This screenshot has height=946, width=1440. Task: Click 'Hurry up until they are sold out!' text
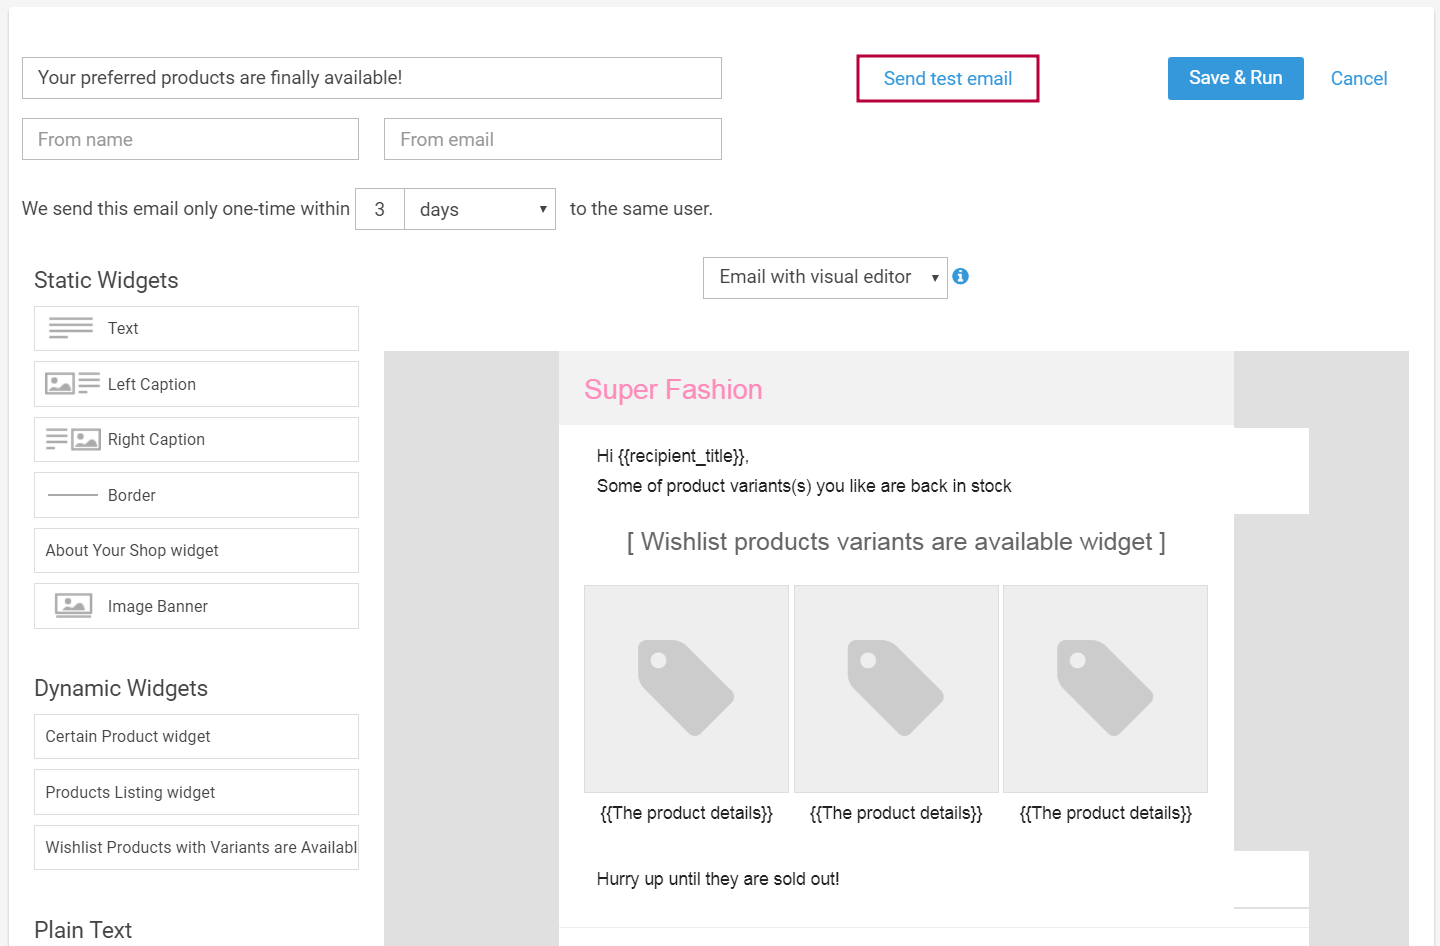(x=718, y=879)
